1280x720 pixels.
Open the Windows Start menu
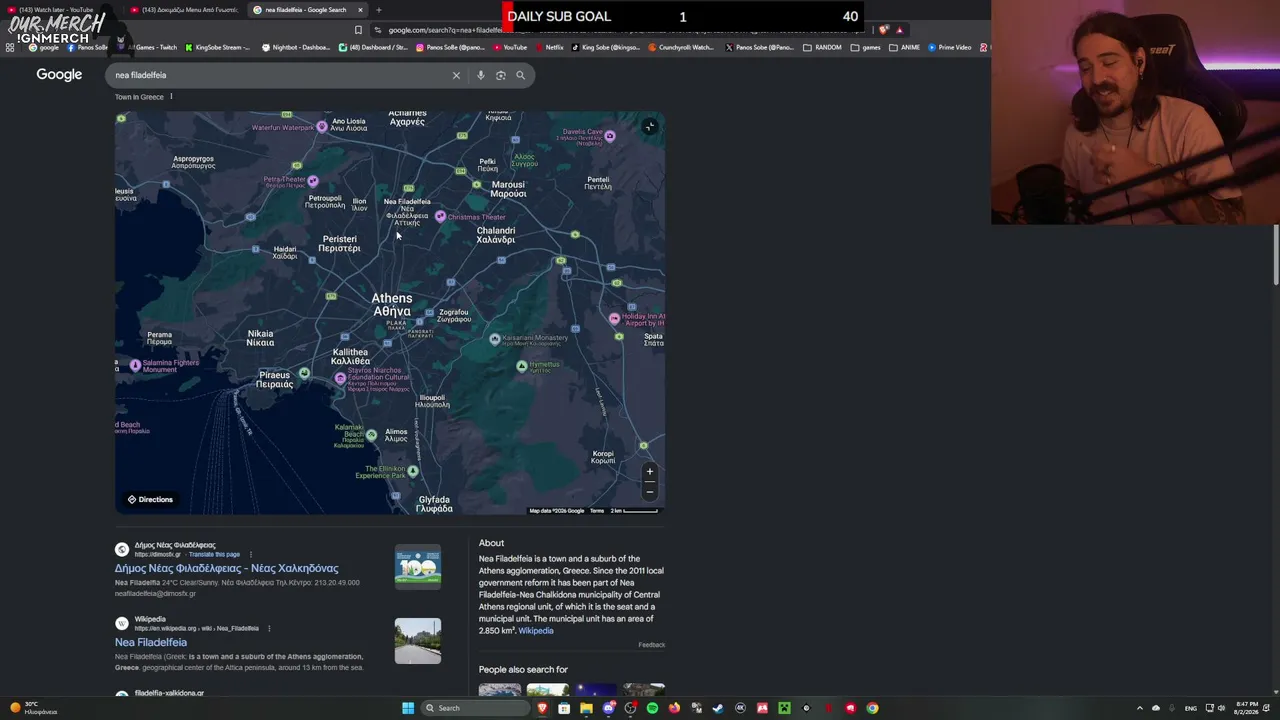point(408,708)
